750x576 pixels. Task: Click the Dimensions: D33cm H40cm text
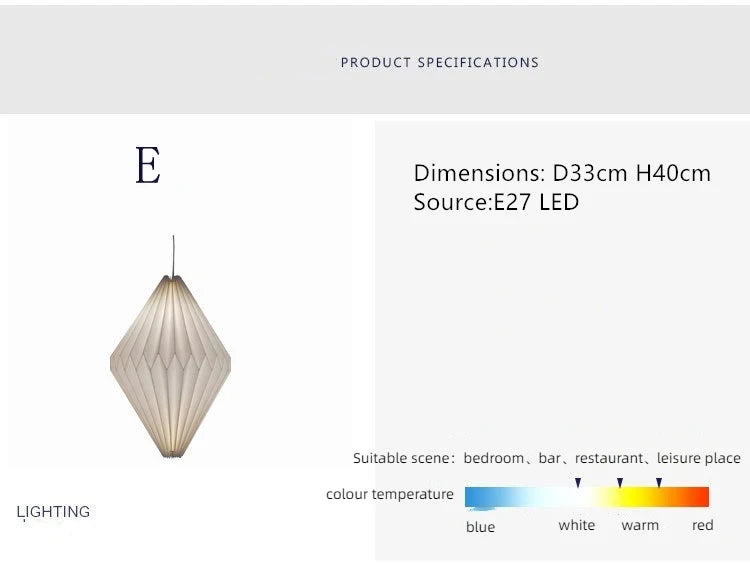562,173
